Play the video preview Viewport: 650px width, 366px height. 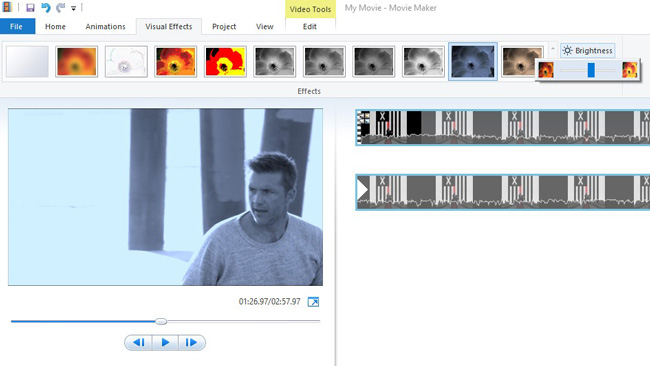(x=165, y=342)
